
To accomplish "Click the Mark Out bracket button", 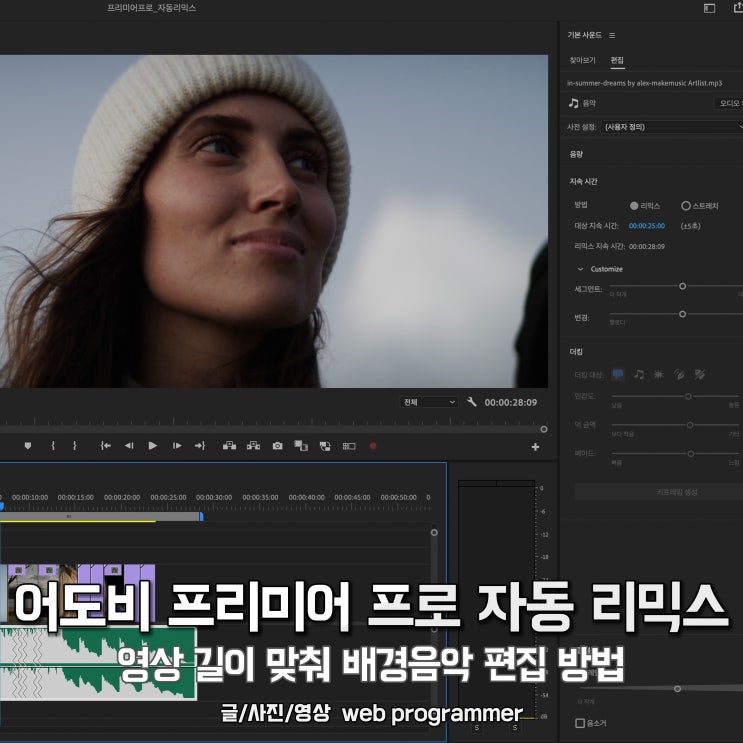I will (75, 445).
